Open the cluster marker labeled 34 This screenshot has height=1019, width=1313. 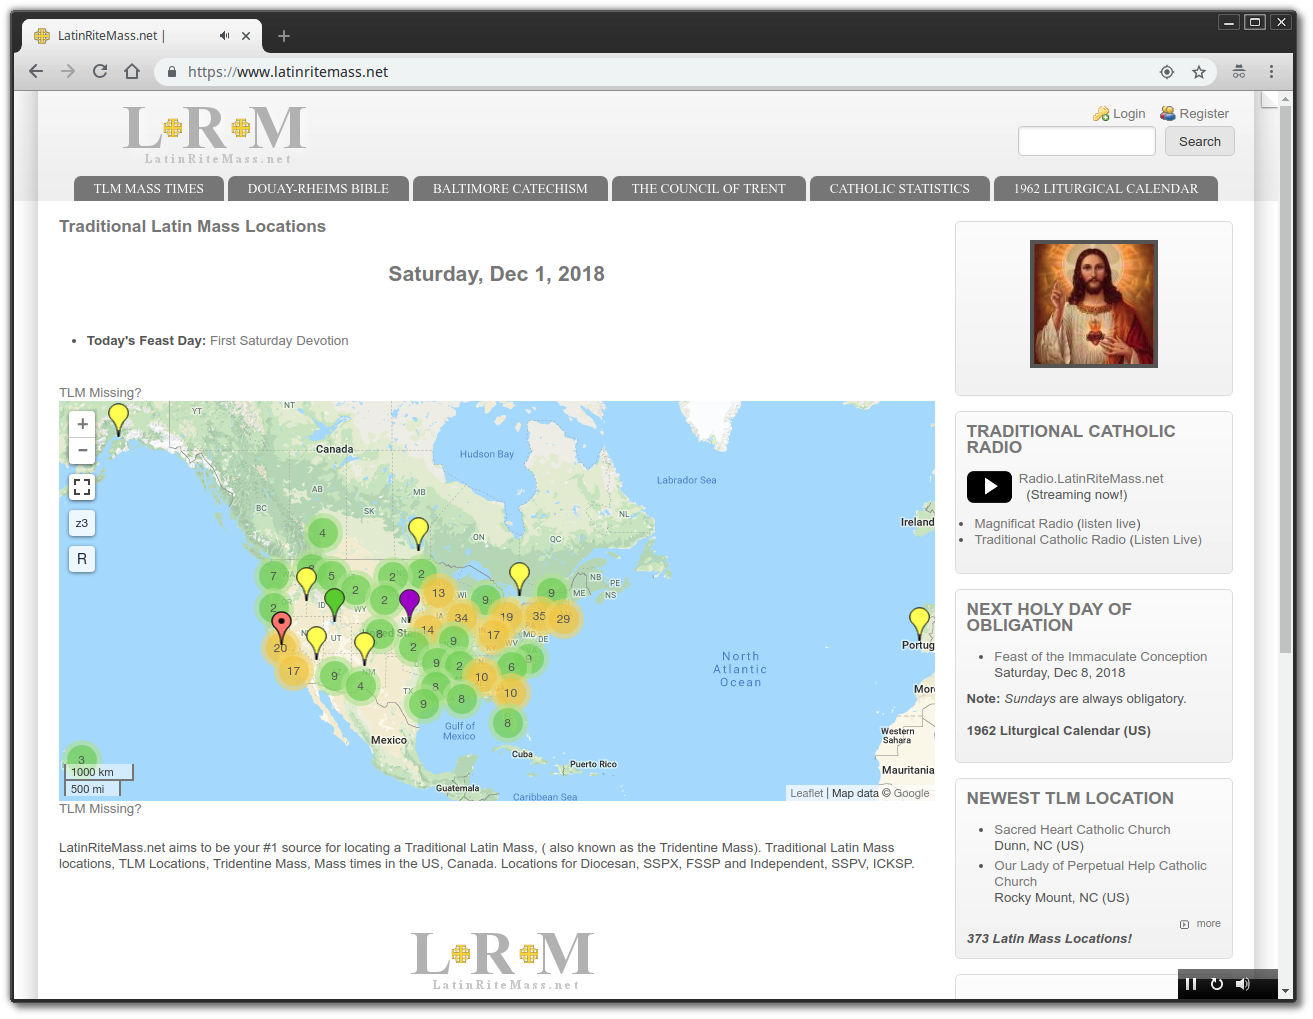[x=461, y=618]
